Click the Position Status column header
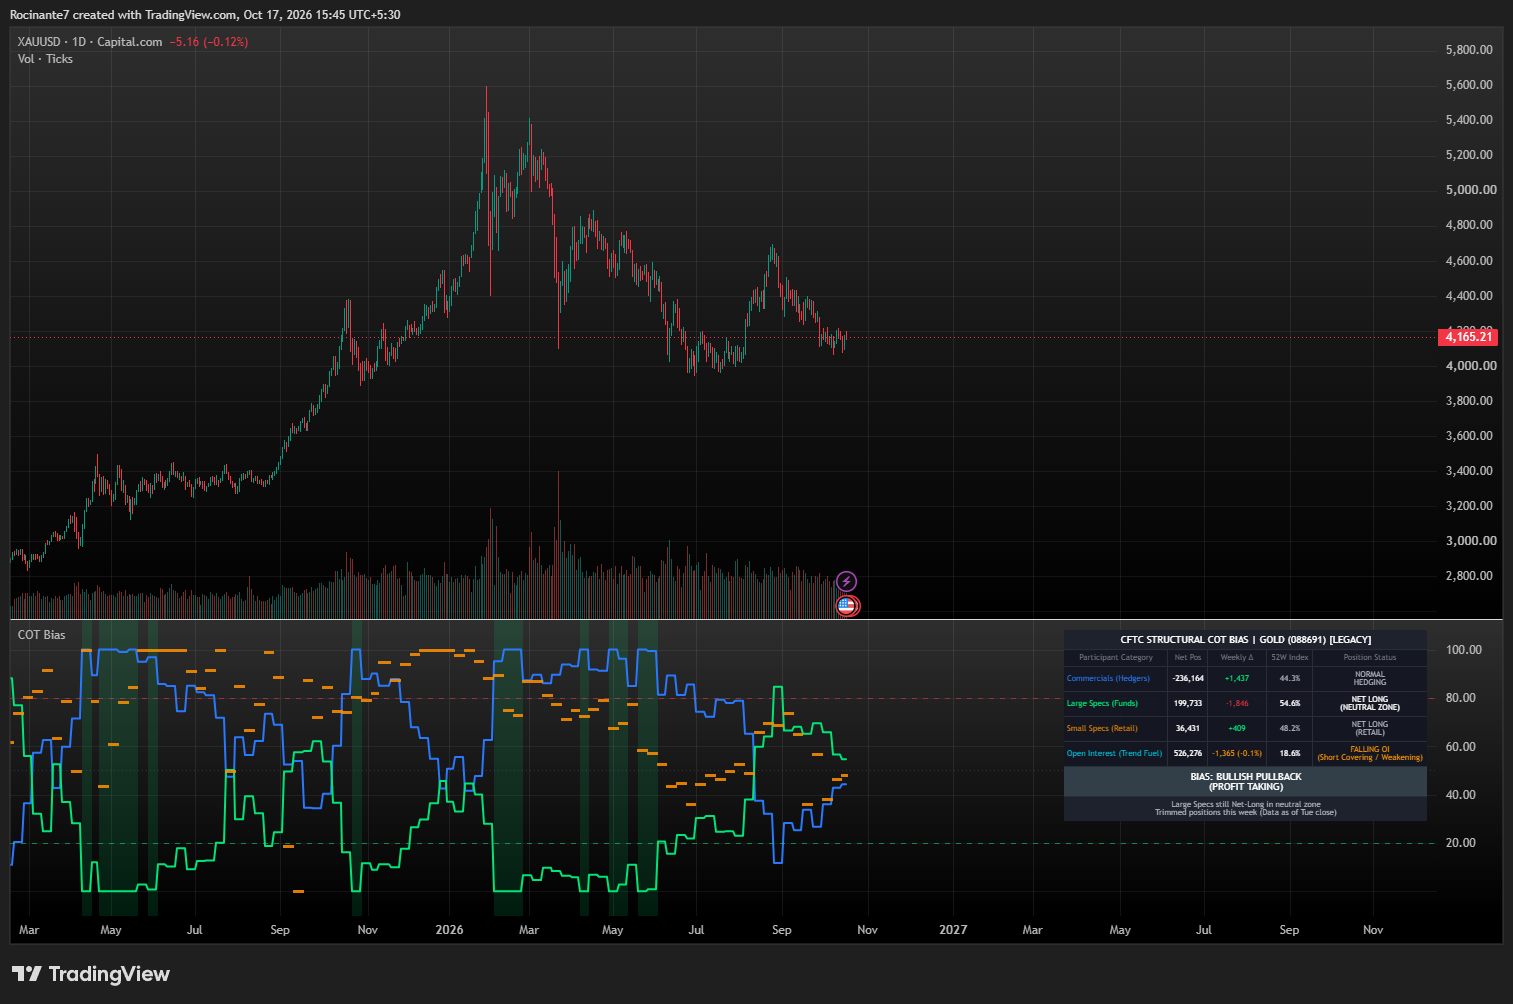The height and width of the screenshot is (1004, 1513). pyautogui.click(x=1370, y=658)
